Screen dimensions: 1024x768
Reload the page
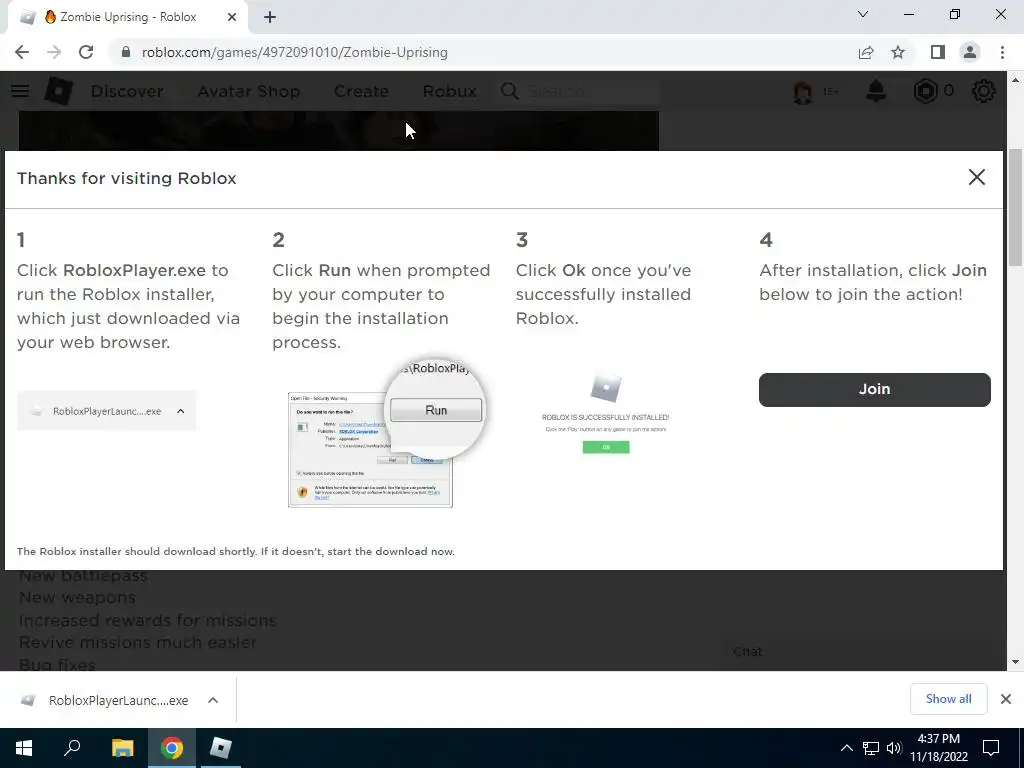[86, 52]
